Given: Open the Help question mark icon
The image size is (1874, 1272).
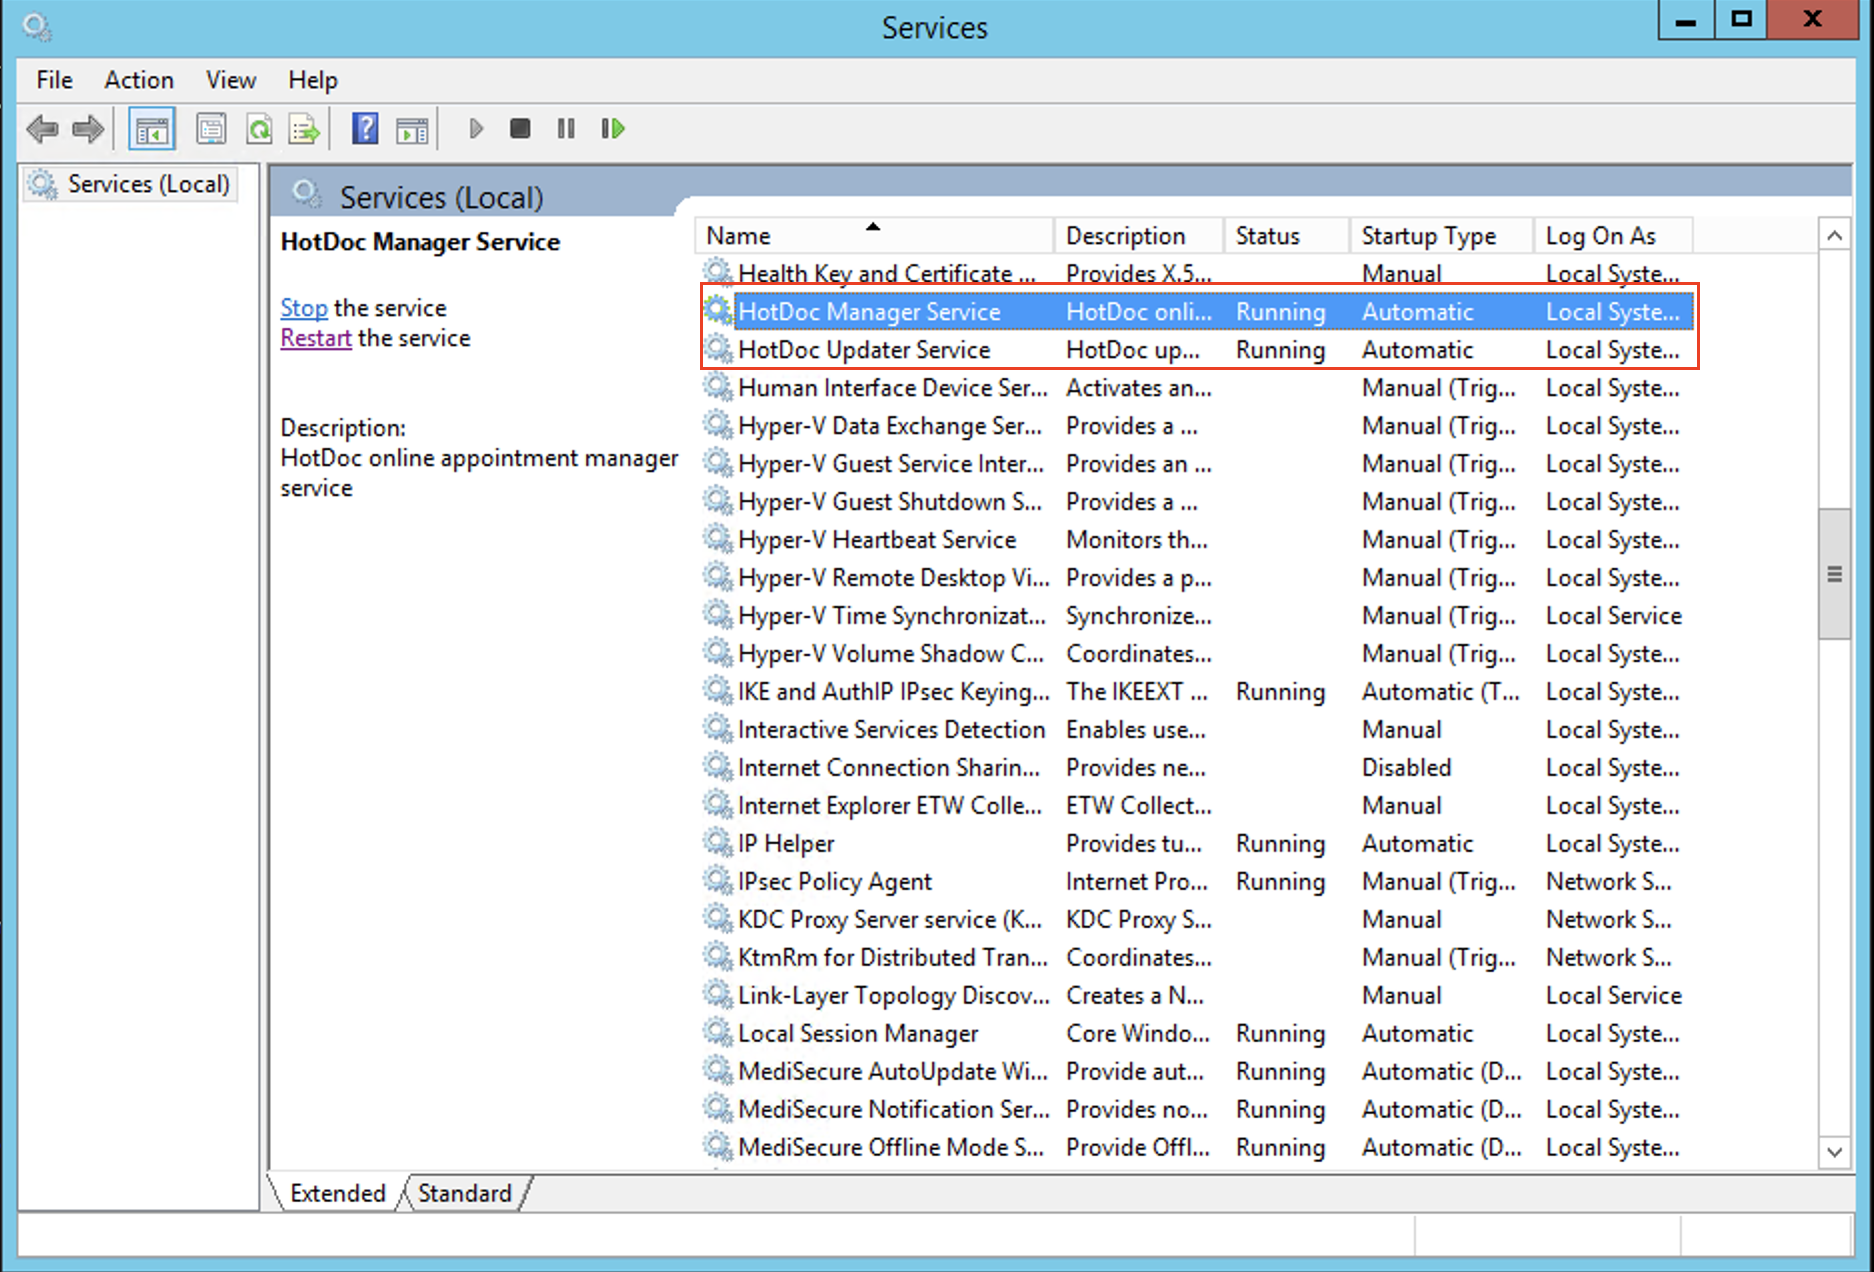Looking at the screenshot, I should tap(365, 129).
